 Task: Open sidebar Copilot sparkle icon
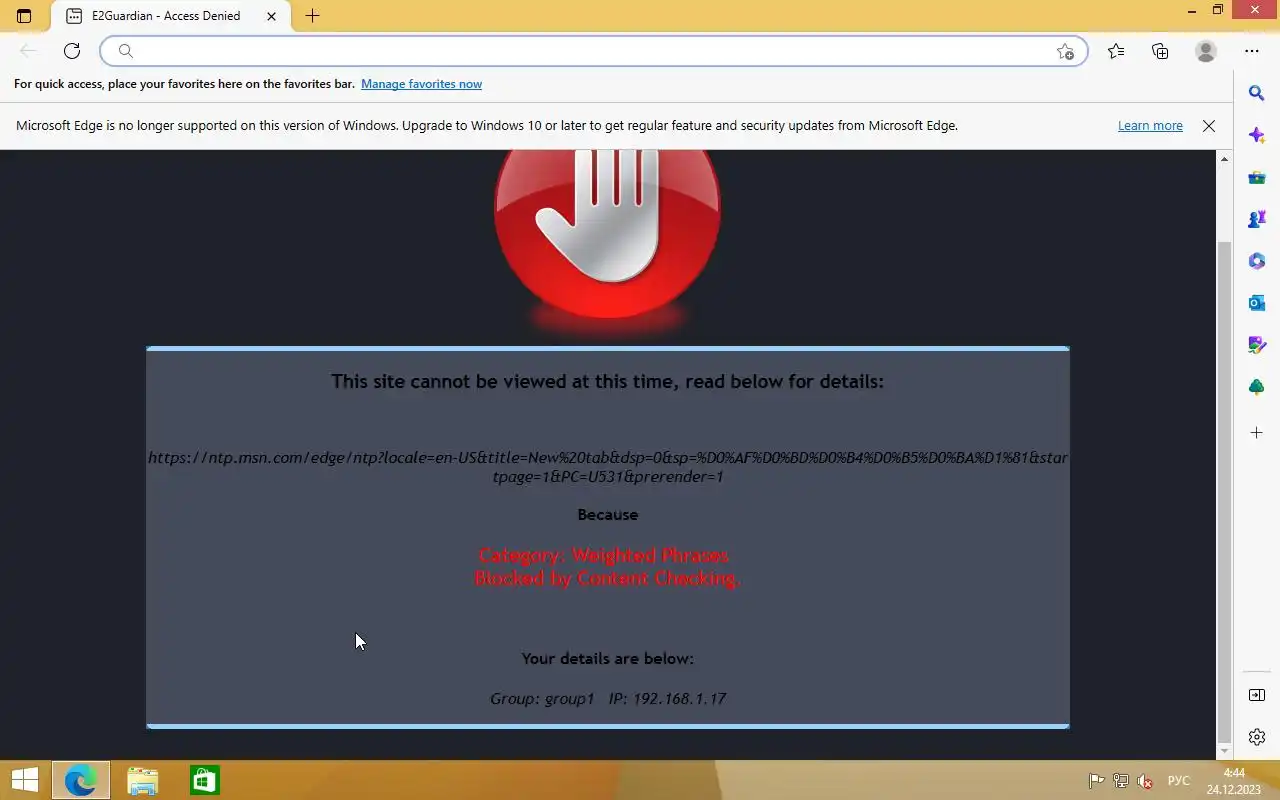(x=1257, y=135)
